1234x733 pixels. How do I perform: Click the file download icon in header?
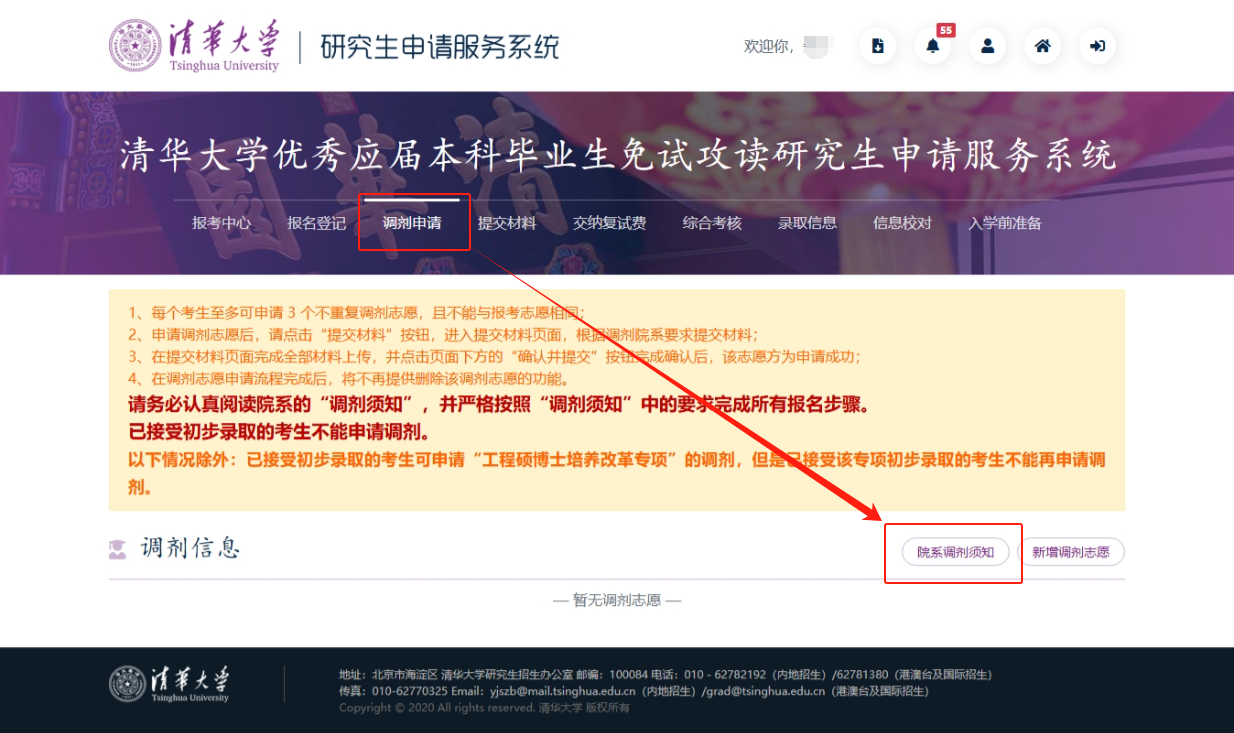tap(878, 46)
